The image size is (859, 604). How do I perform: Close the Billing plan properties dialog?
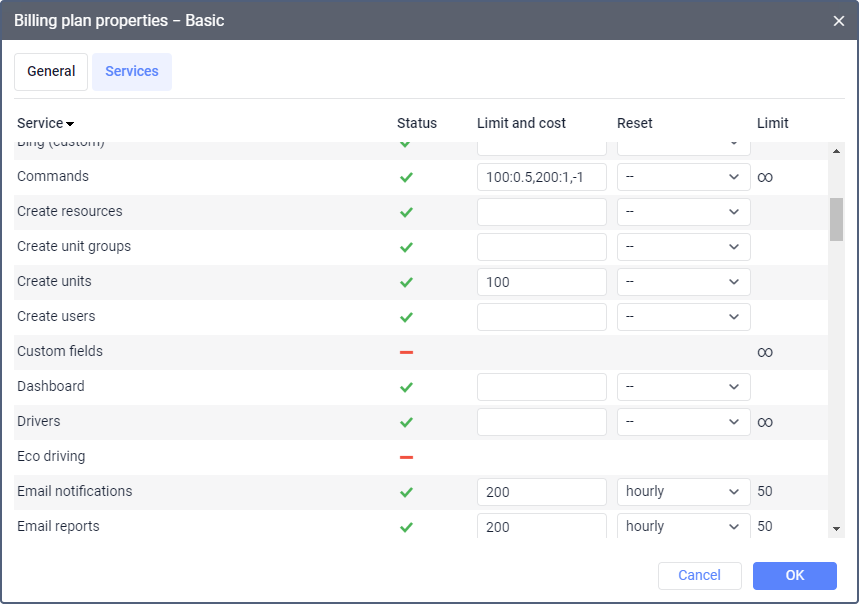click(x=838, y=21)
